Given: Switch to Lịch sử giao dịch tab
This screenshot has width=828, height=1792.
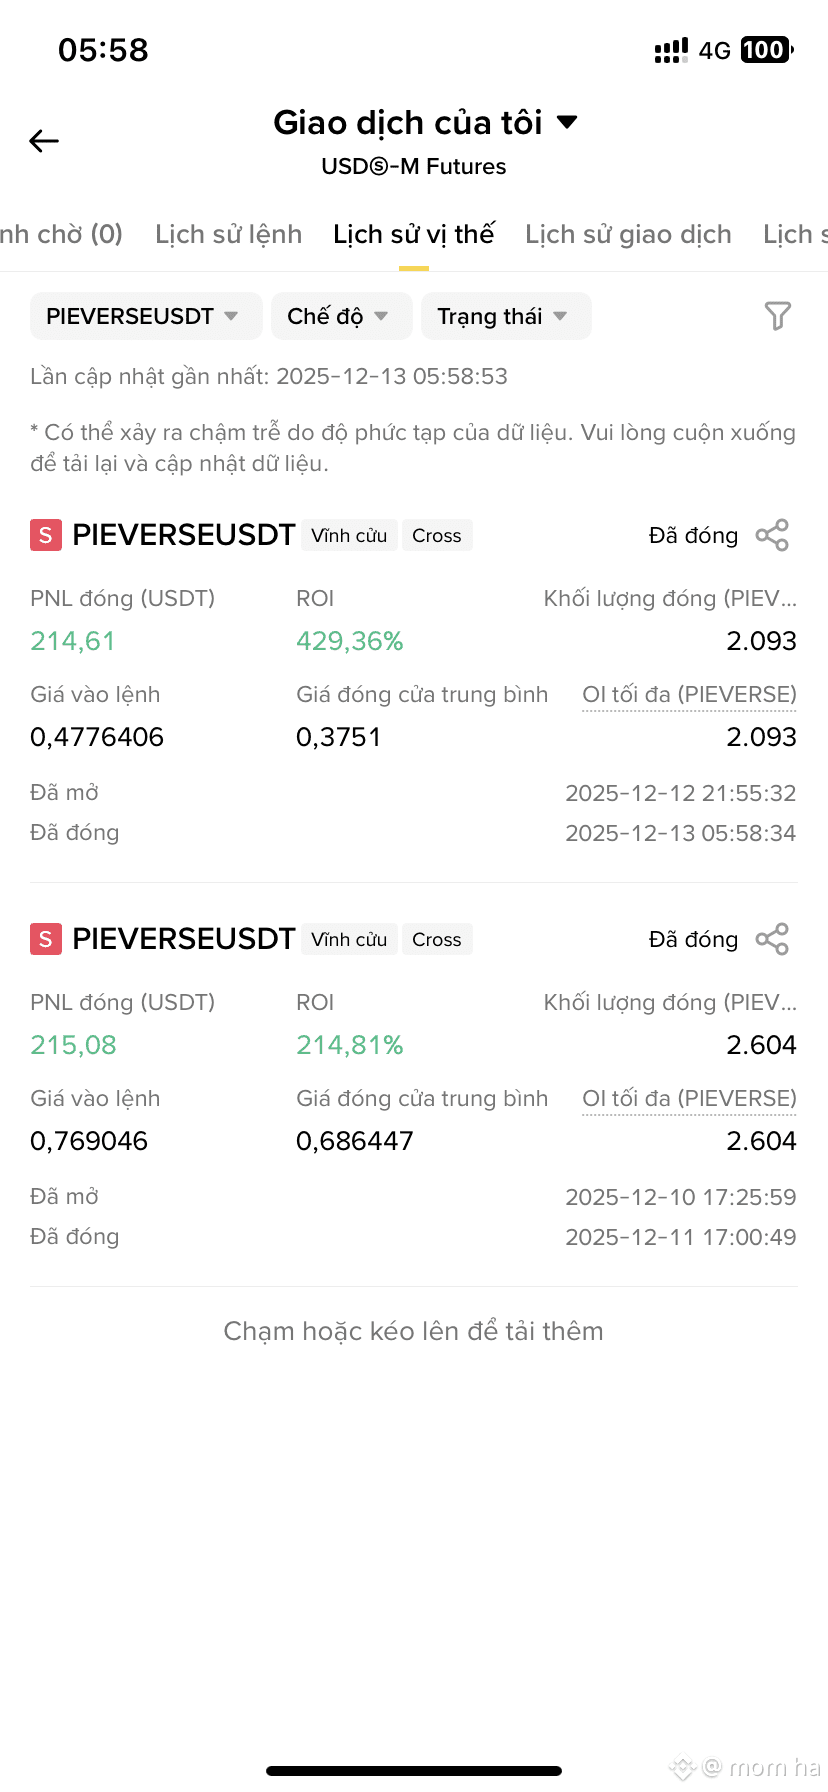Looking at the screenshot, I should (x=628, y=234).
